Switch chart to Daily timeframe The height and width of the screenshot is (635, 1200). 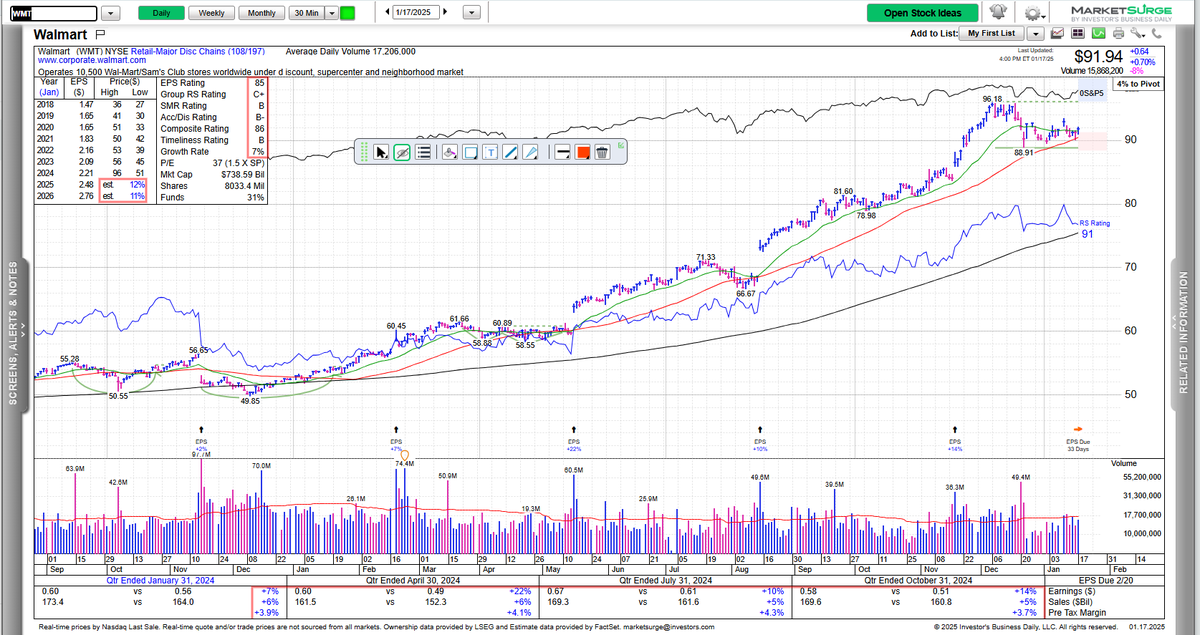pos(160,13)
